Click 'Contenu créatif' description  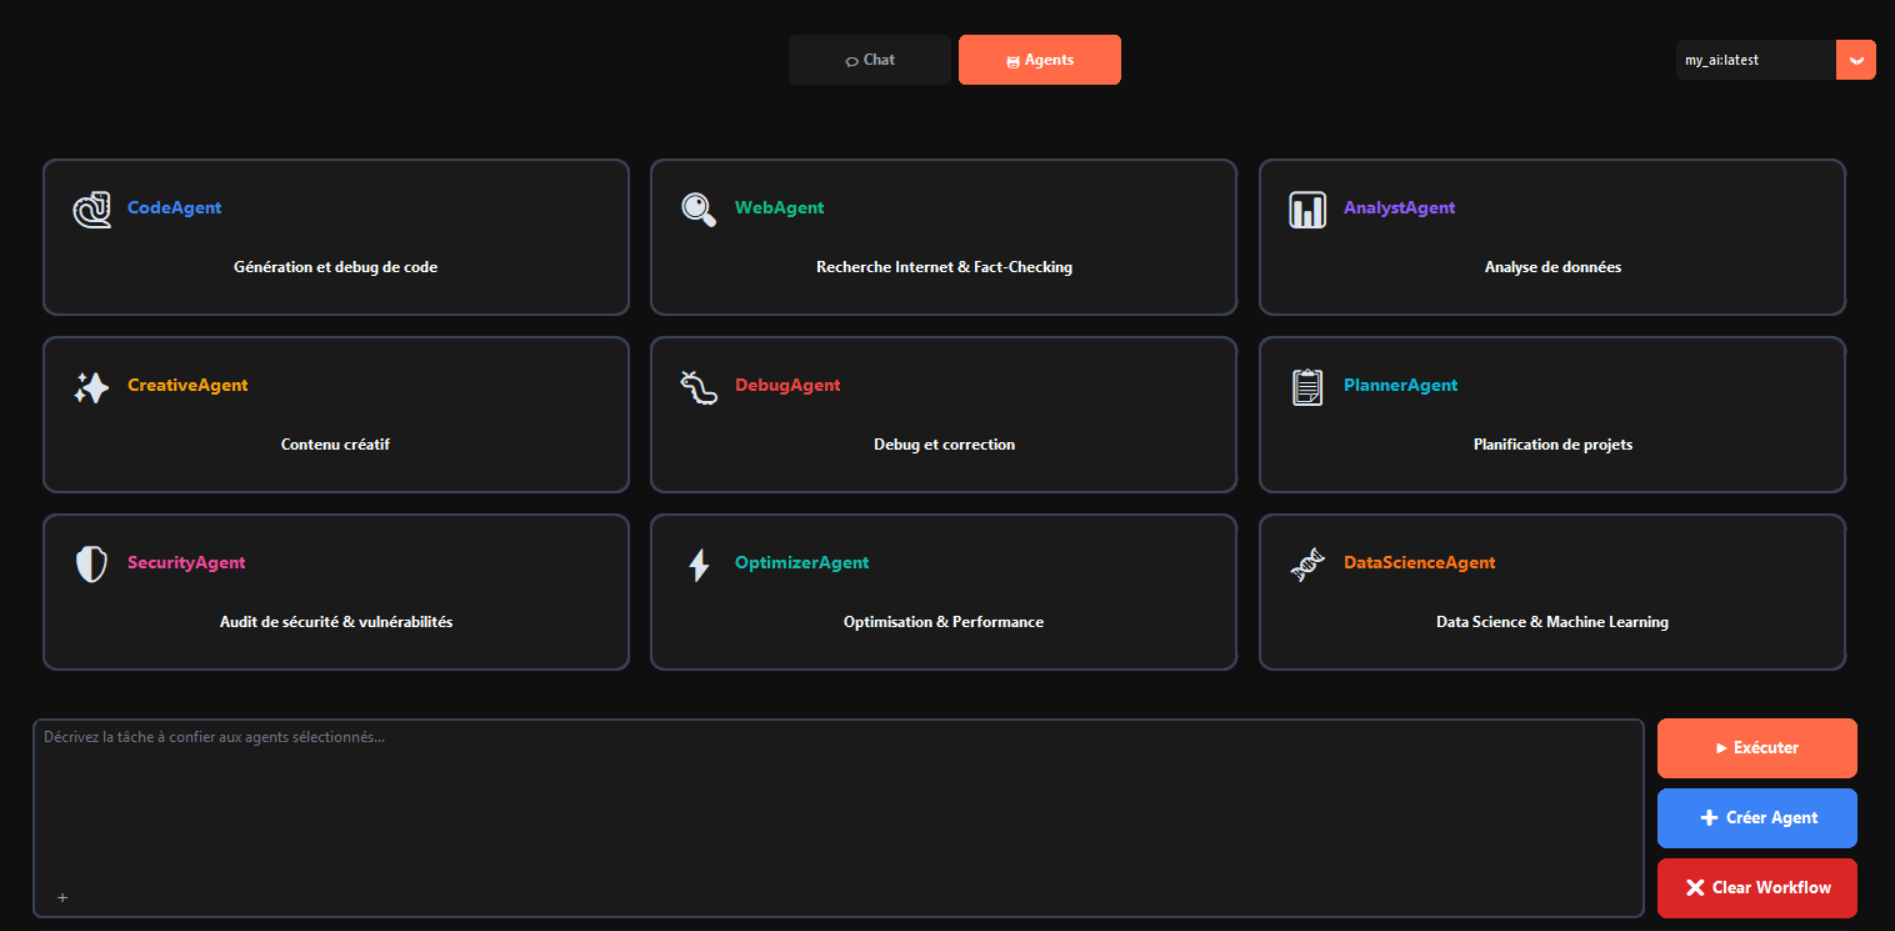335,444
